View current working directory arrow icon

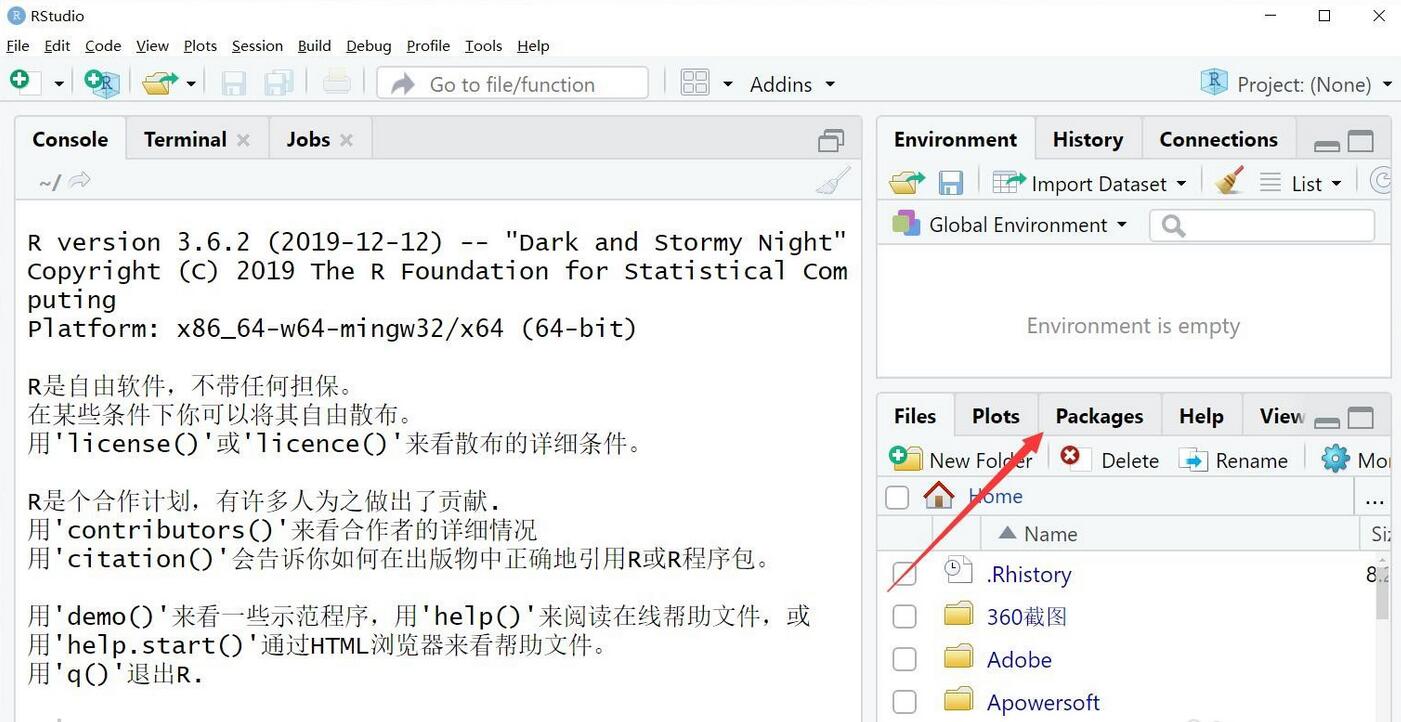80,181
